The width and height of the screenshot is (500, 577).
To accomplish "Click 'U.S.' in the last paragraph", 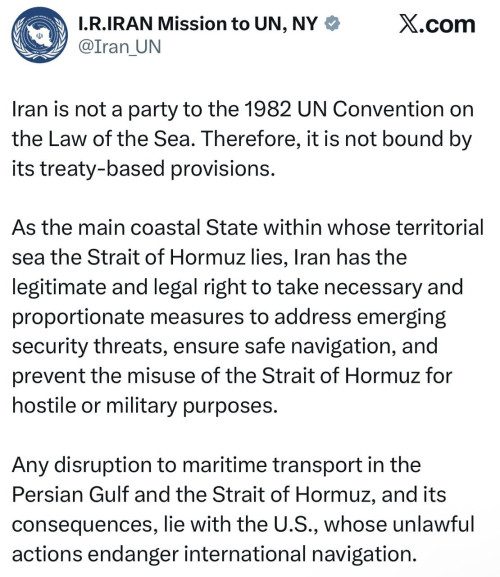I will (x=296, y=524).
